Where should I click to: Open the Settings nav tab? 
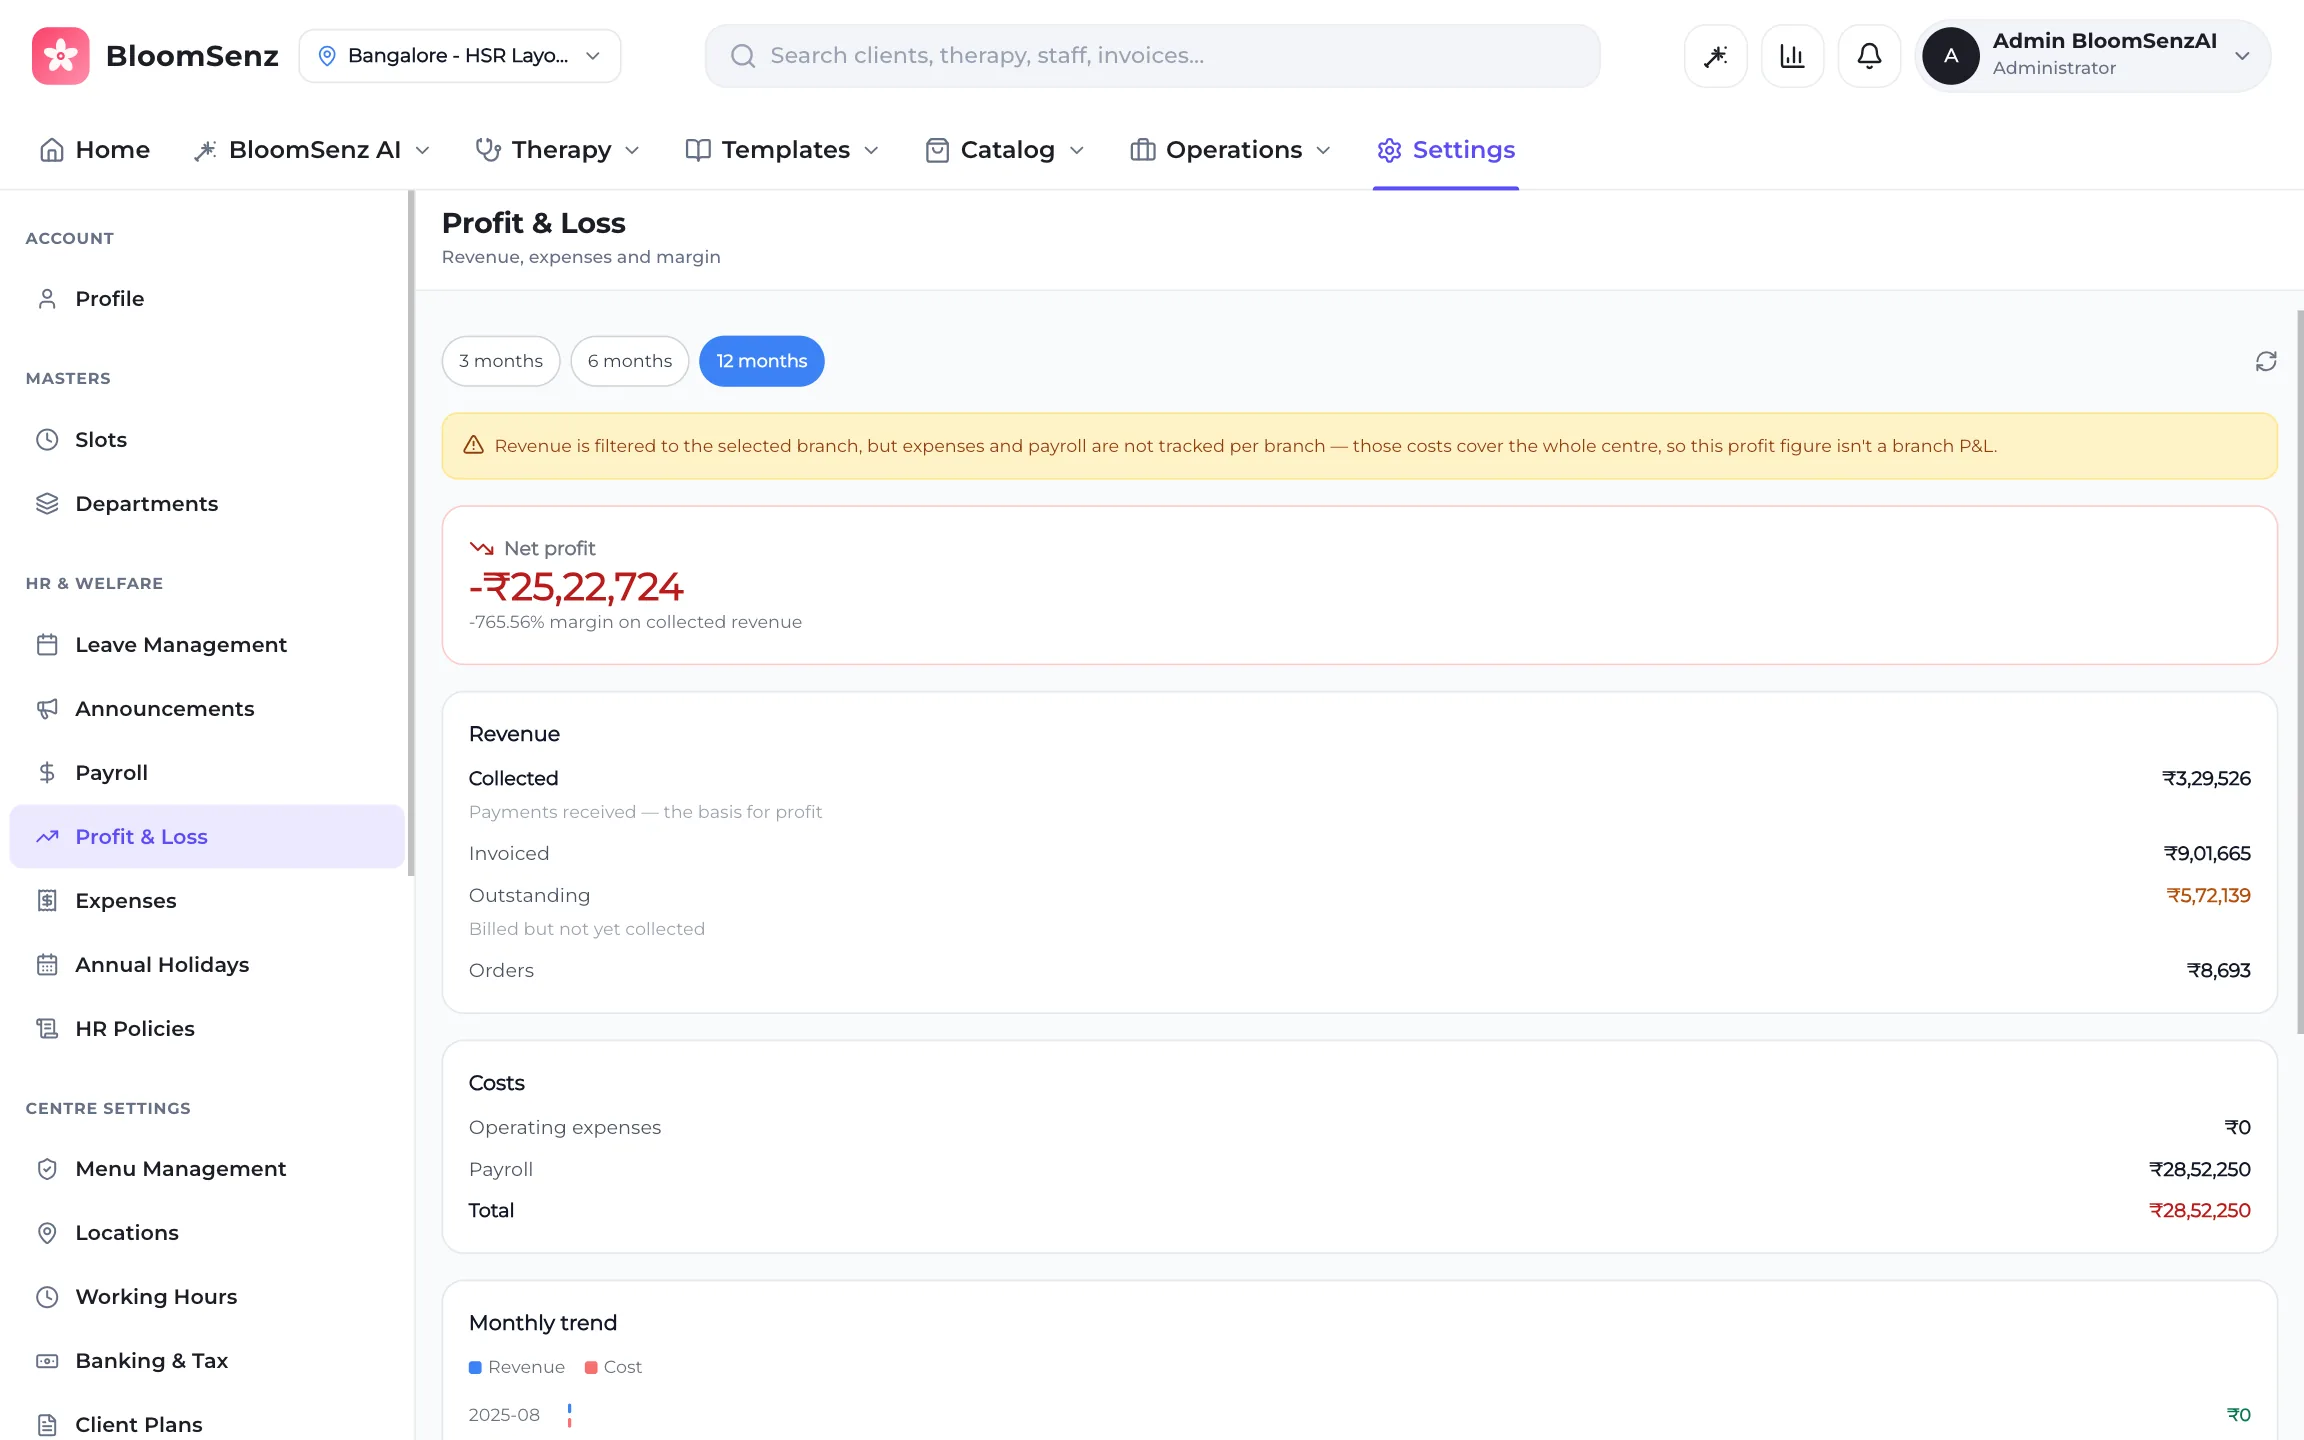[x=1446, y=150]
